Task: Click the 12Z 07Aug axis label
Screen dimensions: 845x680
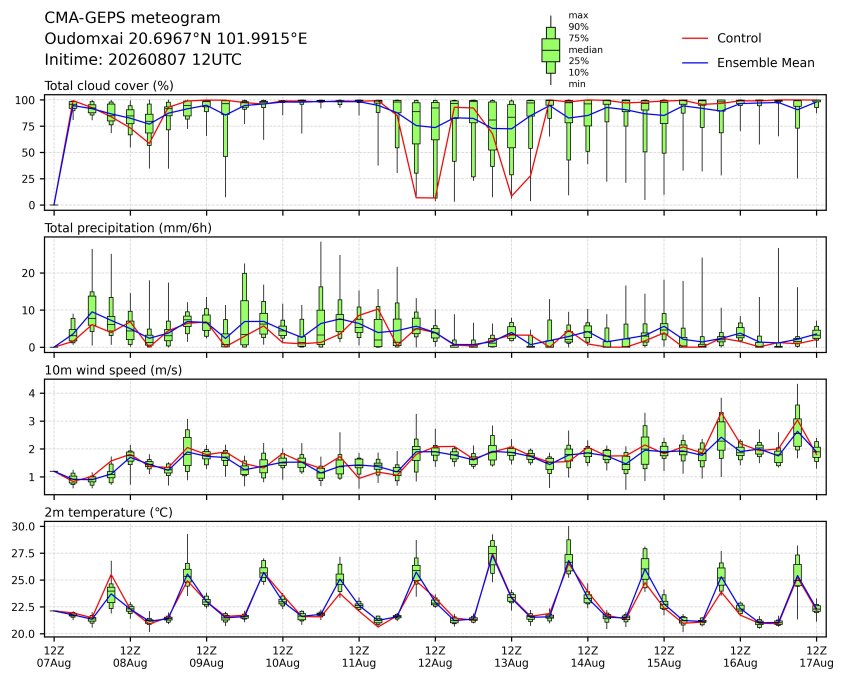Action: (54, 656)
